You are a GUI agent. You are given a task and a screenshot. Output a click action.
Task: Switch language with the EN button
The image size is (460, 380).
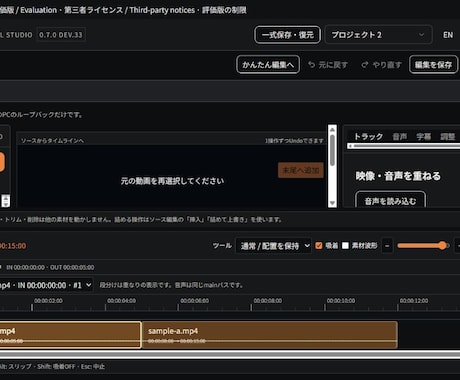click(448, 35)
